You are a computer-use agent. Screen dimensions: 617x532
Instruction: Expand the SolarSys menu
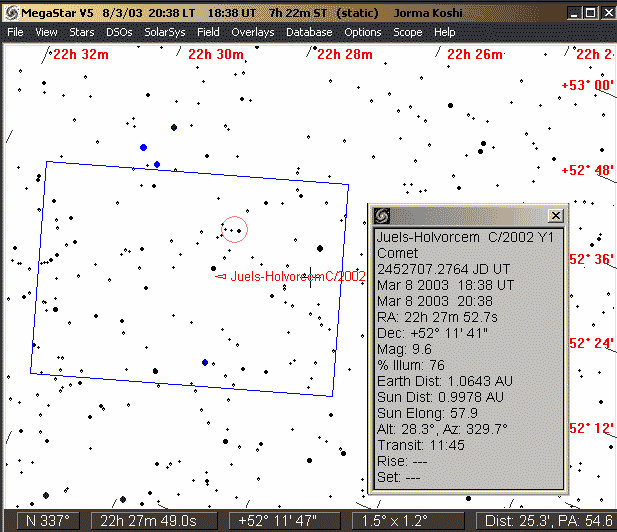coord(164,32)
